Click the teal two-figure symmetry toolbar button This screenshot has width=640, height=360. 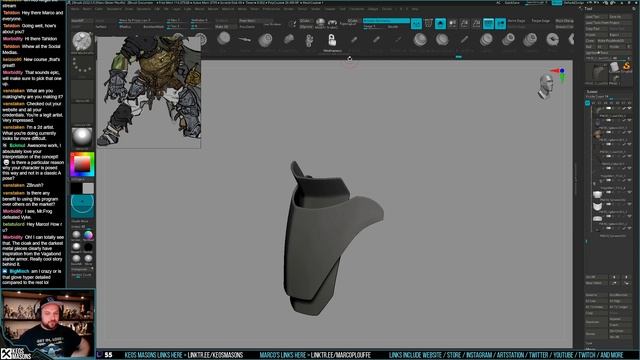click(416, 24)
